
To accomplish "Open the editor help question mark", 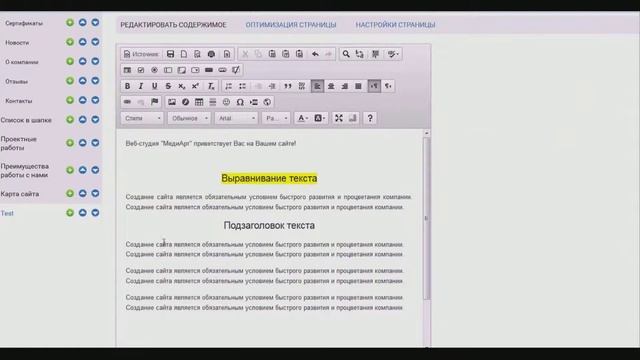I will click(370, 118).
